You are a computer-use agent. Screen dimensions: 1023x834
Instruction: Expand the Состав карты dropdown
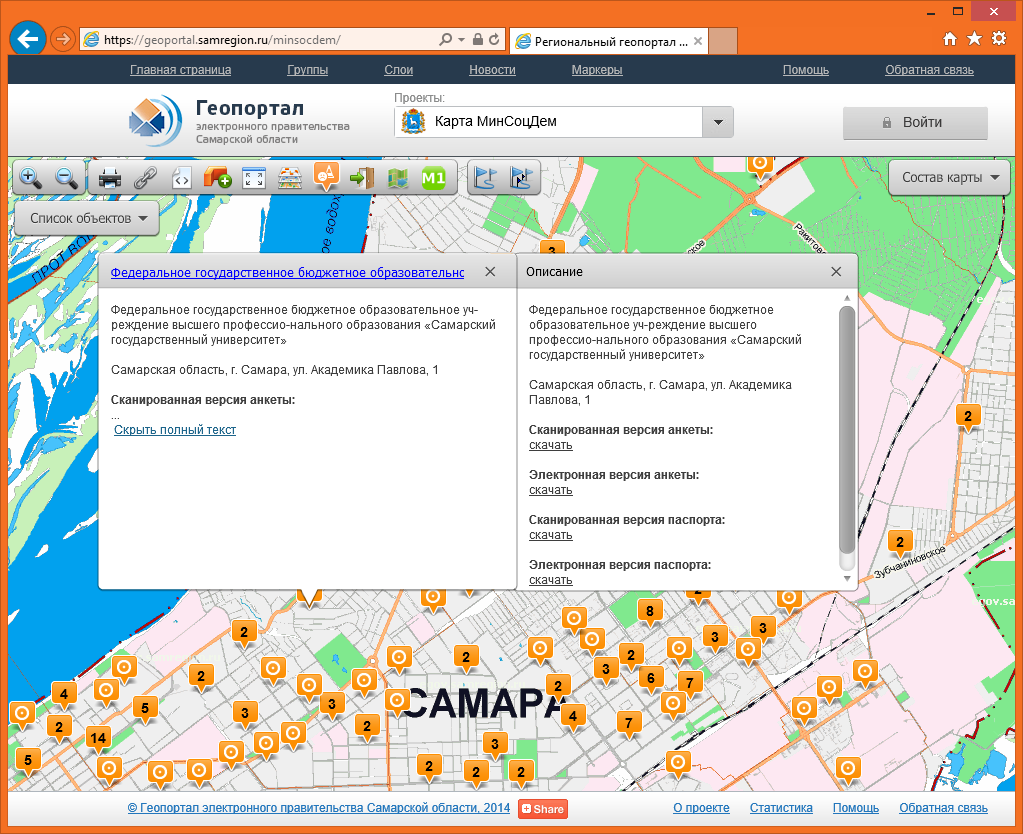(x=949, y=178)
